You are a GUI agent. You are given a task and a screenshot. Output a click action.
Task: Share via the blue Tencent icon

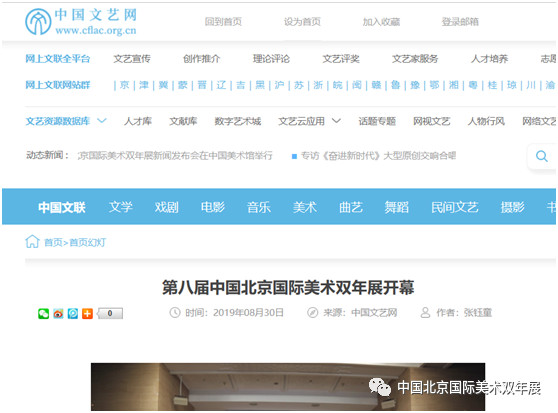(73, 313)
